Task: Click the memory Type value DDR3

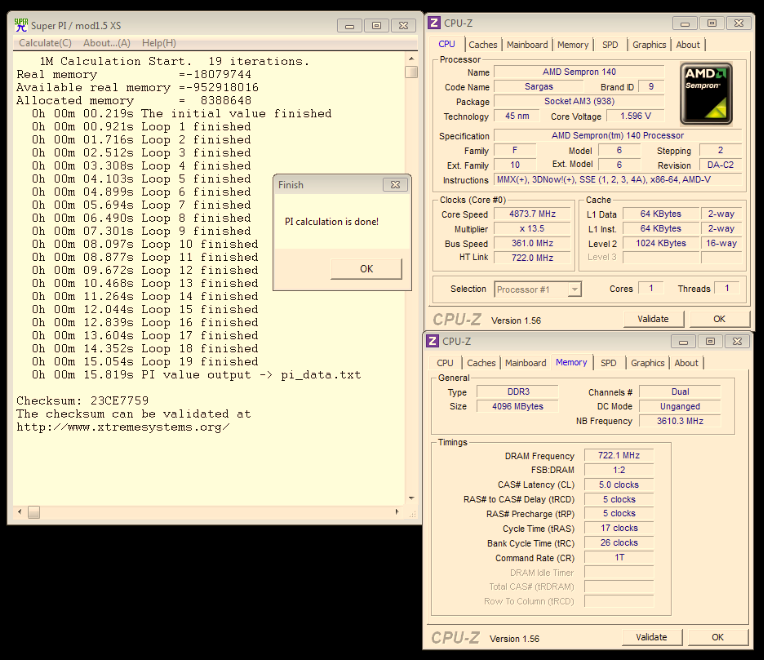Action: click(517, 392)
